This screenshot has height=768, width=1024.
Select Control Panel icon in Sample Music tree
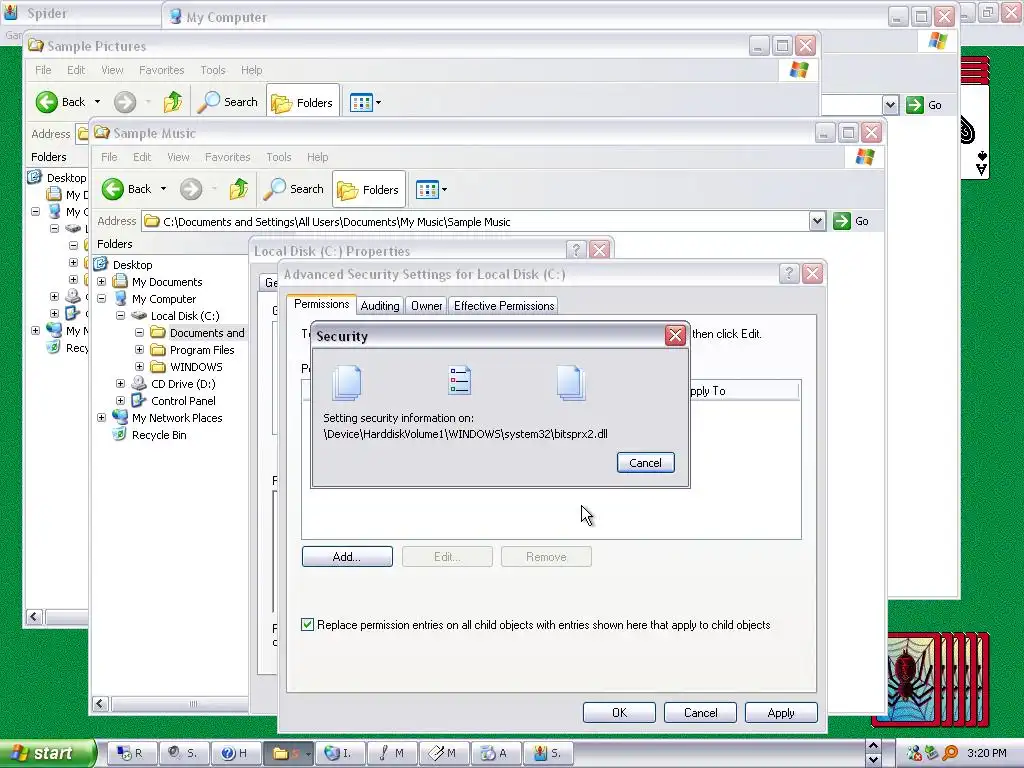[138, 401]
